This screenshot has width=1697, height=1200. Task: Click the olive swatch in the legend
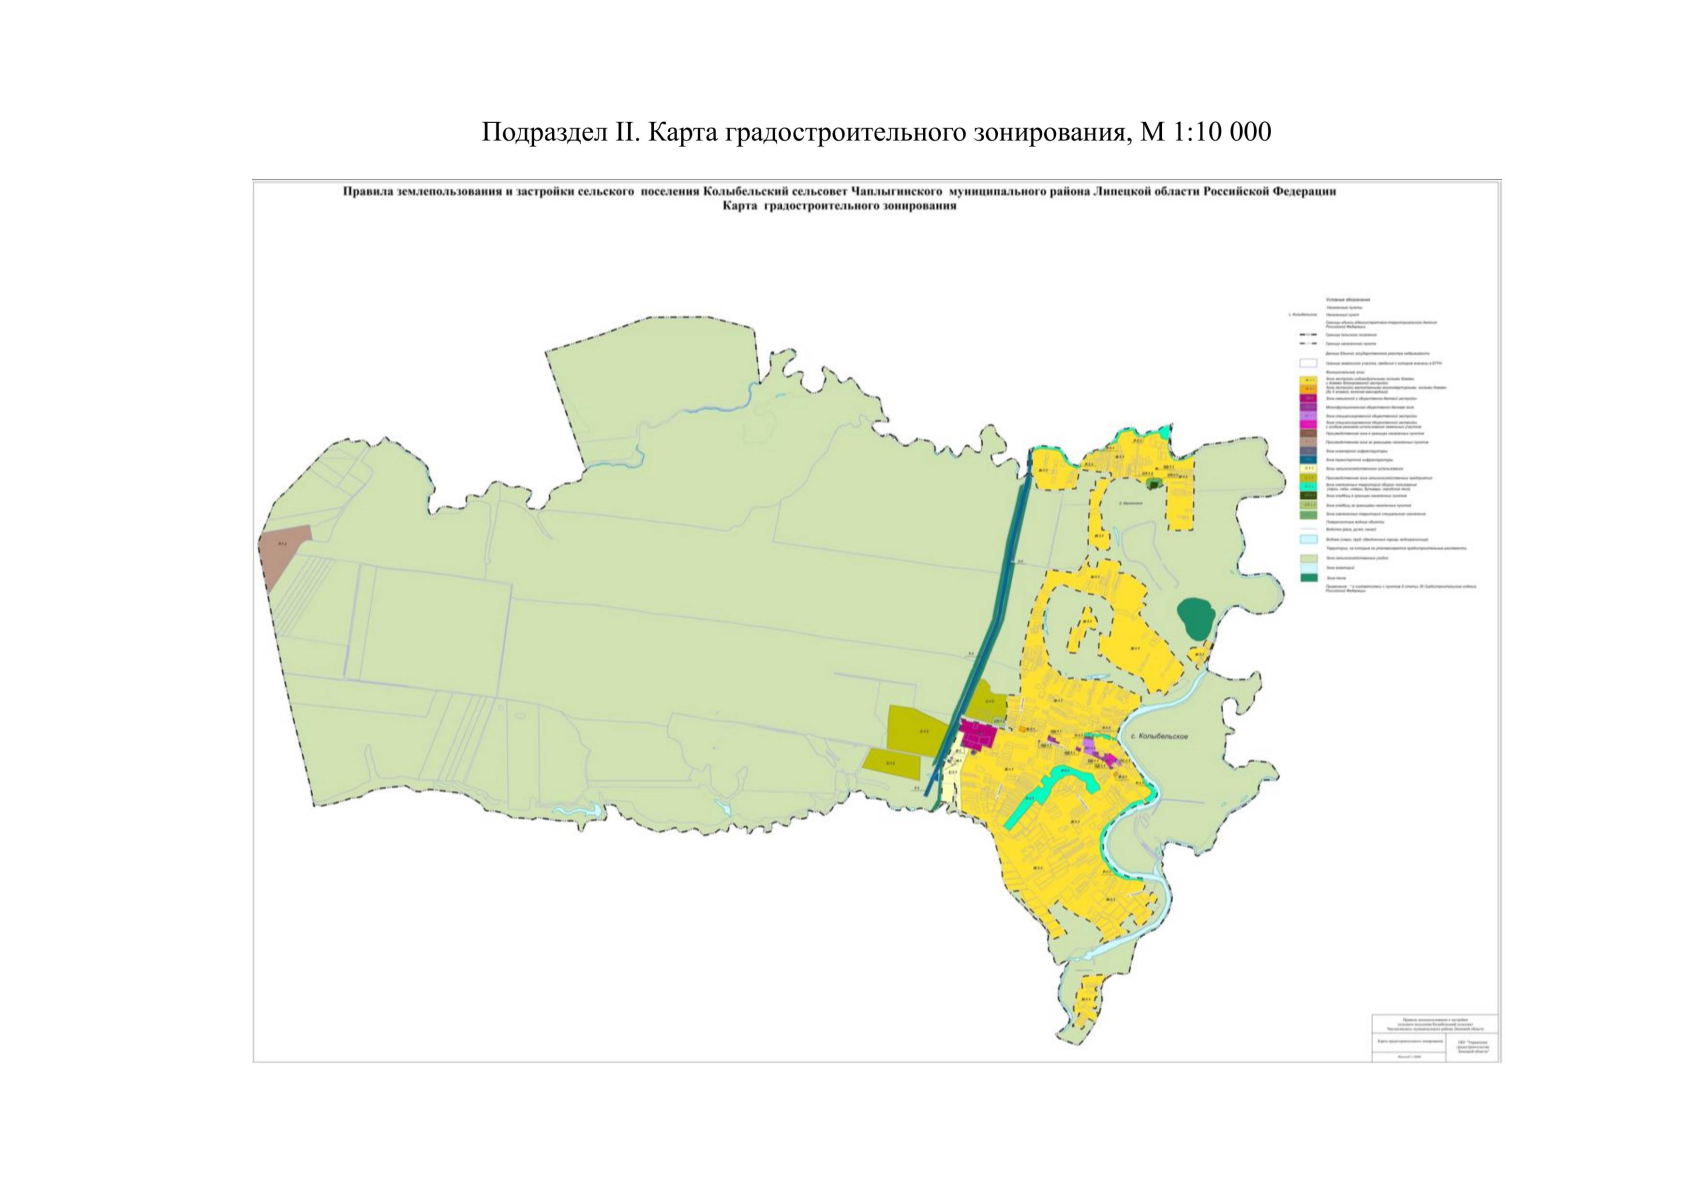click(x=1307, y=478)
